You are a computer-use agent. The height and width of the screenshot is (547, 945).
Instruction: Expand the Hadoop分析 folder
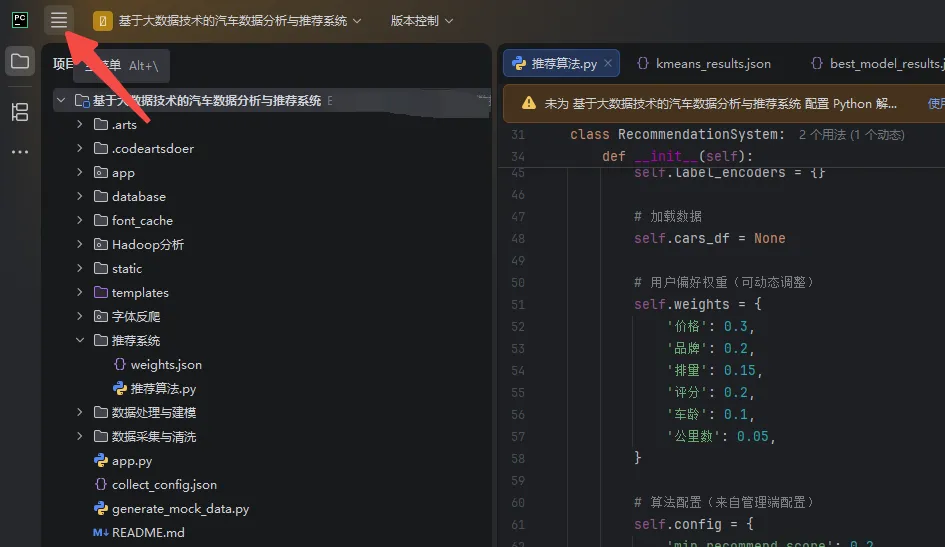coord(80,244)
